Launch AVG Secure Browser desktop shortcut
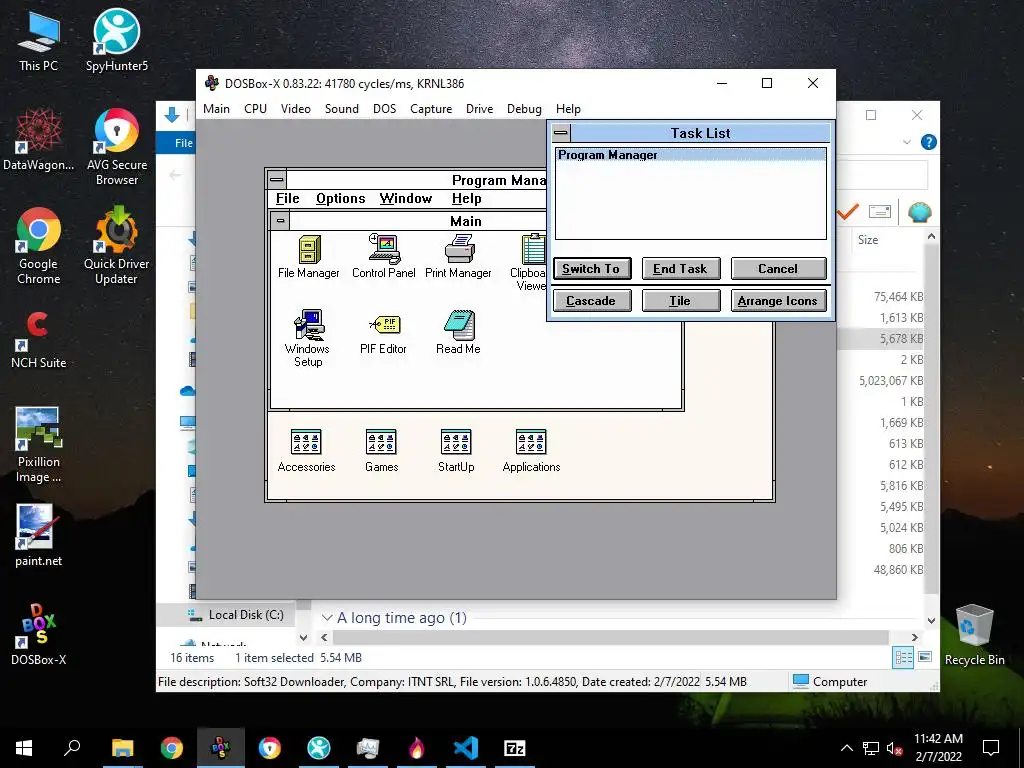The image size is (1024, 768). (x=117, y=146)
